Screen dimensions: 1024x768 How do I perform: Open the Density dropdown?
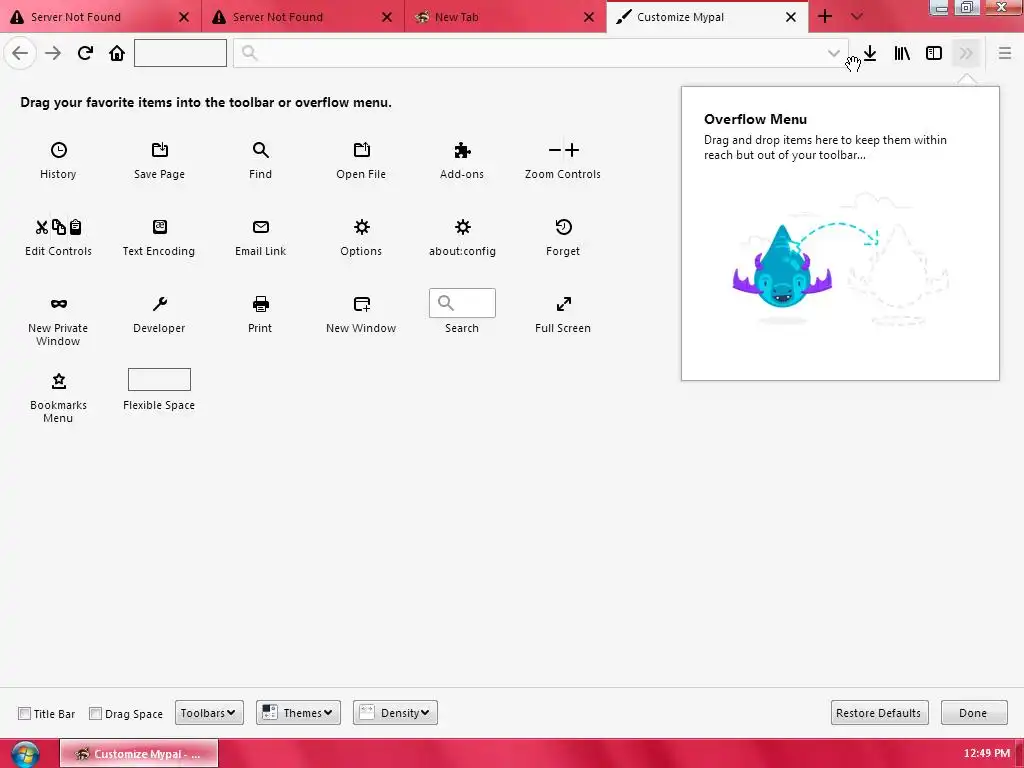(x=395, y=713)
